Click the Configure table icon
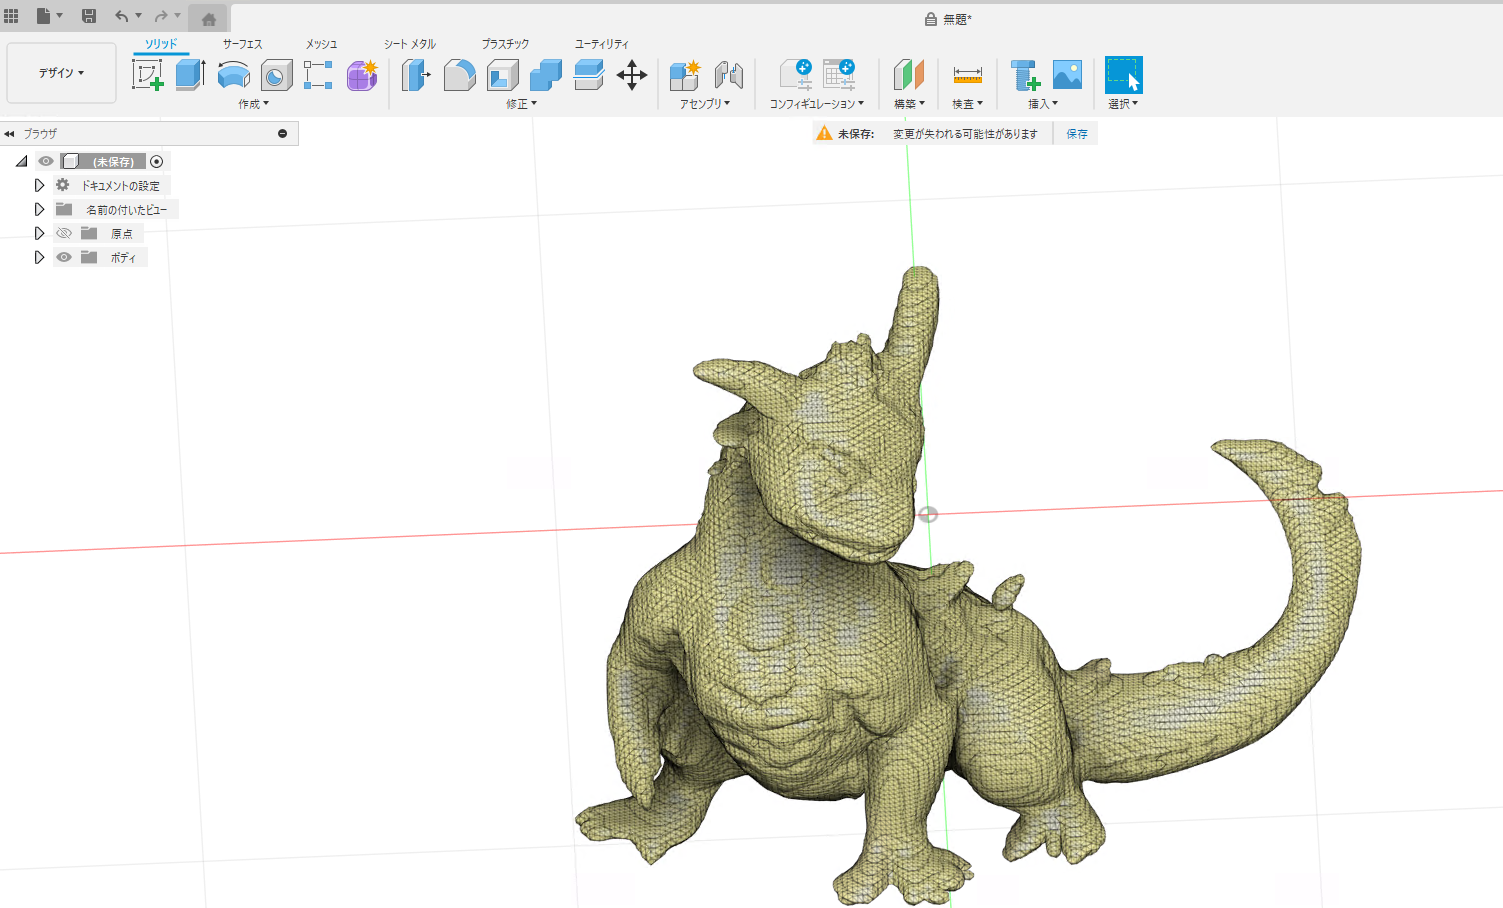 click(796, 75)
